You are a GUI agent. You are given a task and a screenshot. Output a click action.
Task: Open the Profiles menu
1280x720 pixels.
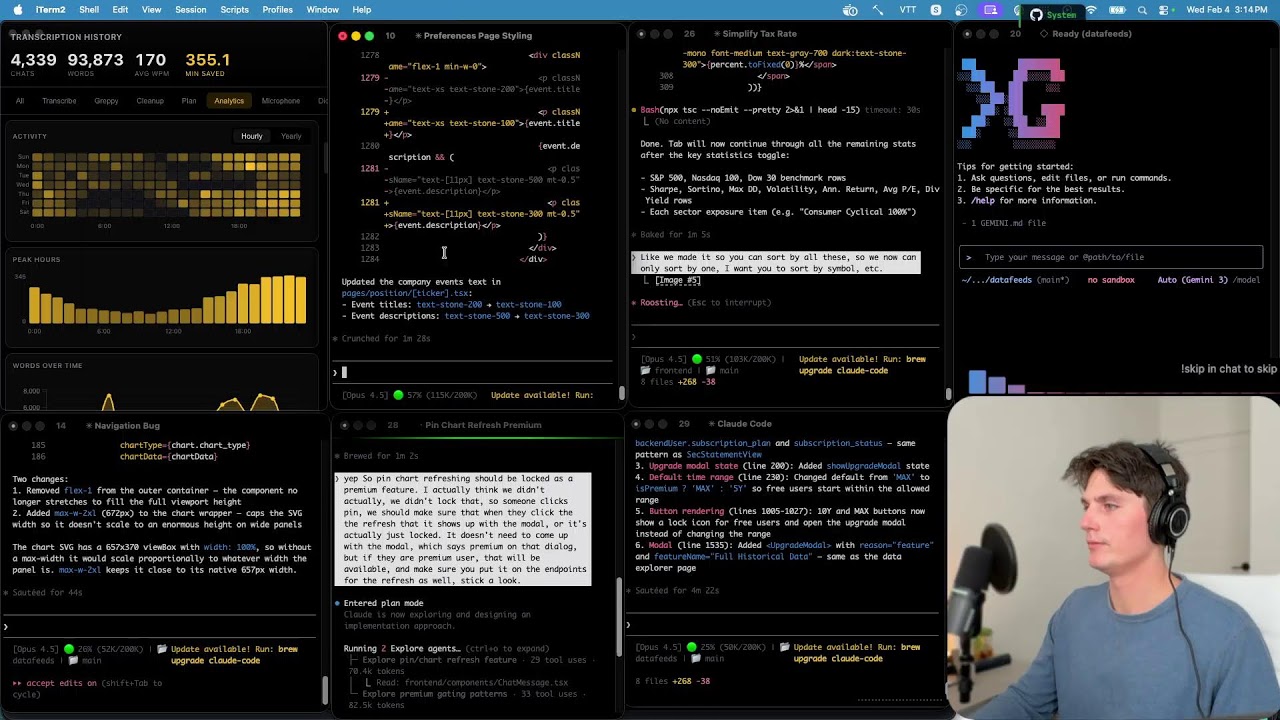coord(277,10)
